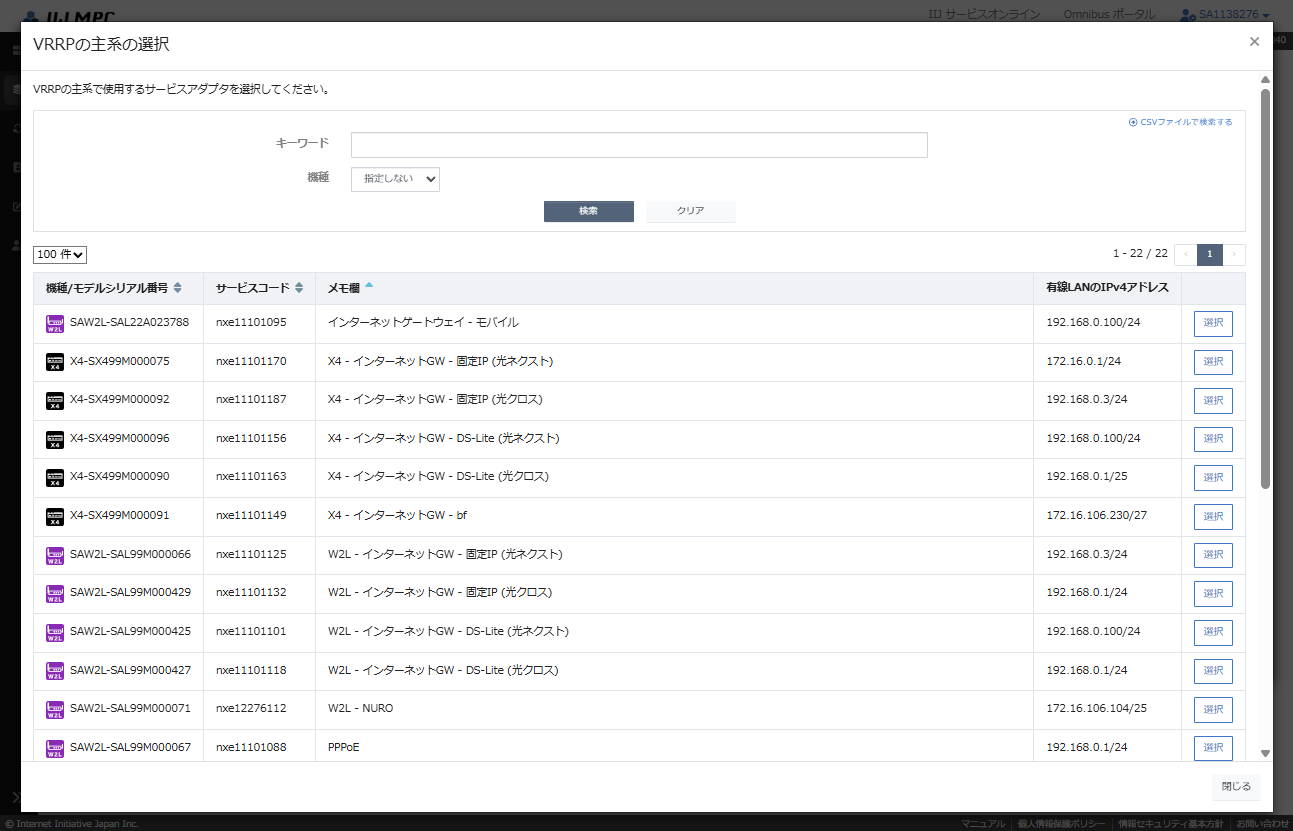Select the PPPoE adapter row's 選択 button

(1212, 748)
